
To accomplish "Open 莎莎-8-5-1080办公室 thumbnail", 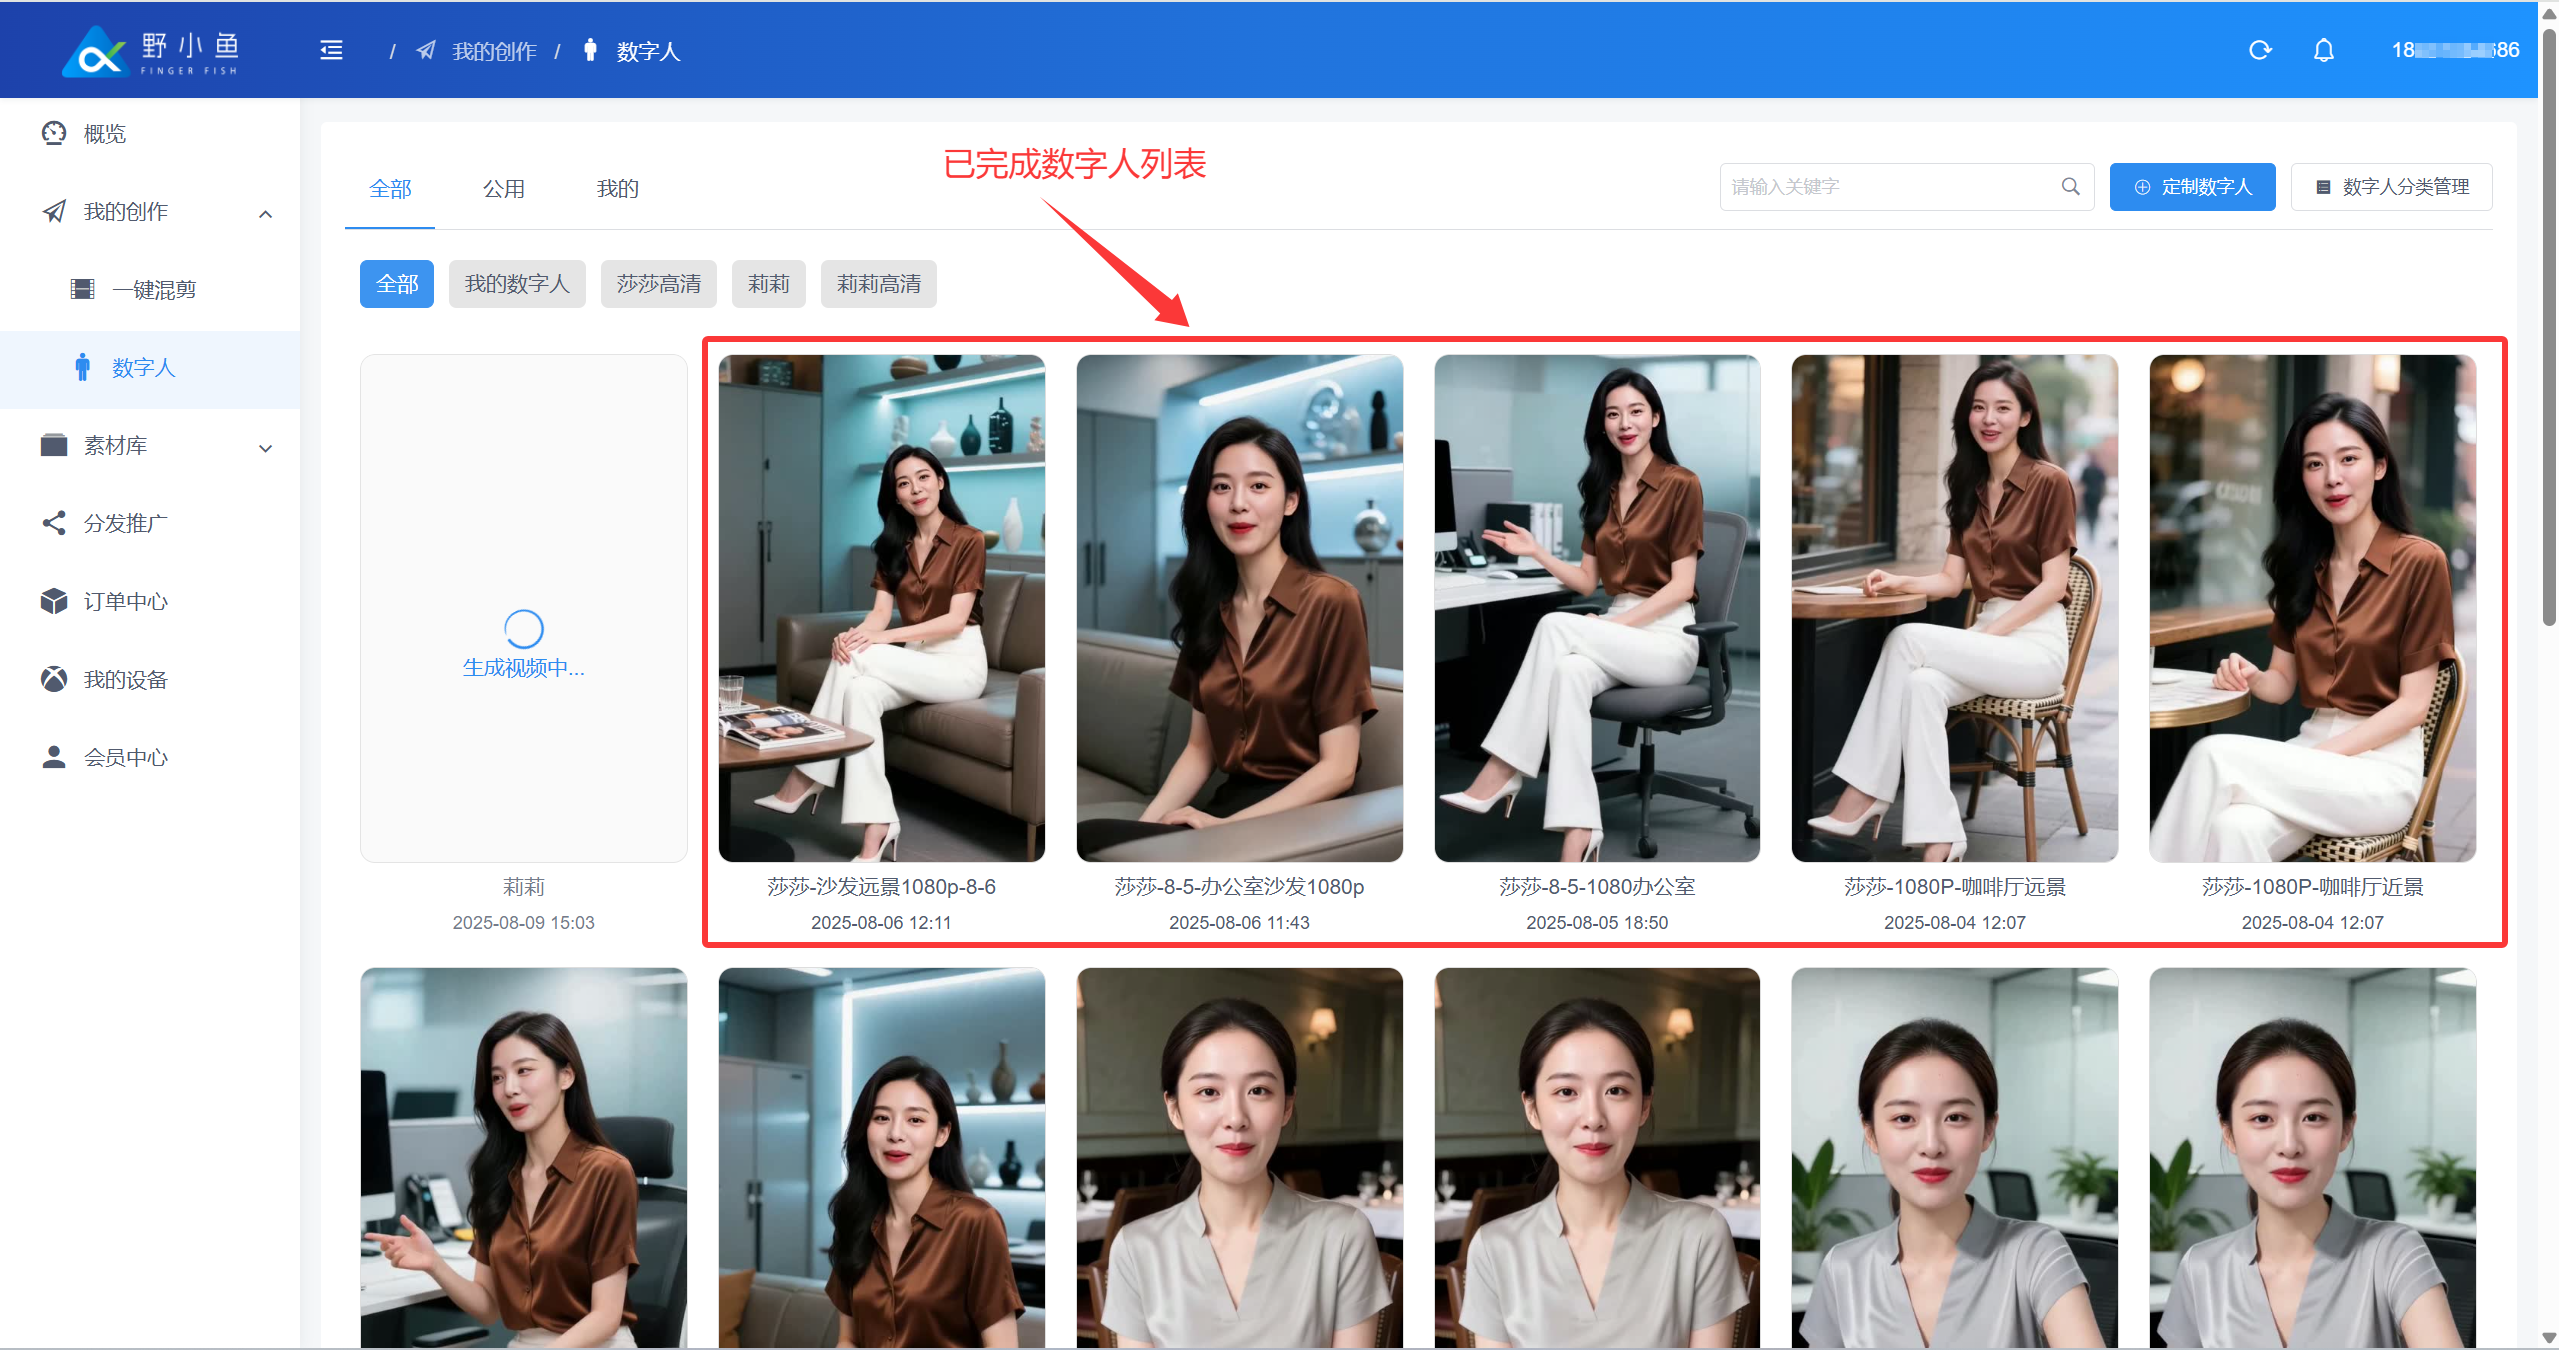I will click(1596, 608).
